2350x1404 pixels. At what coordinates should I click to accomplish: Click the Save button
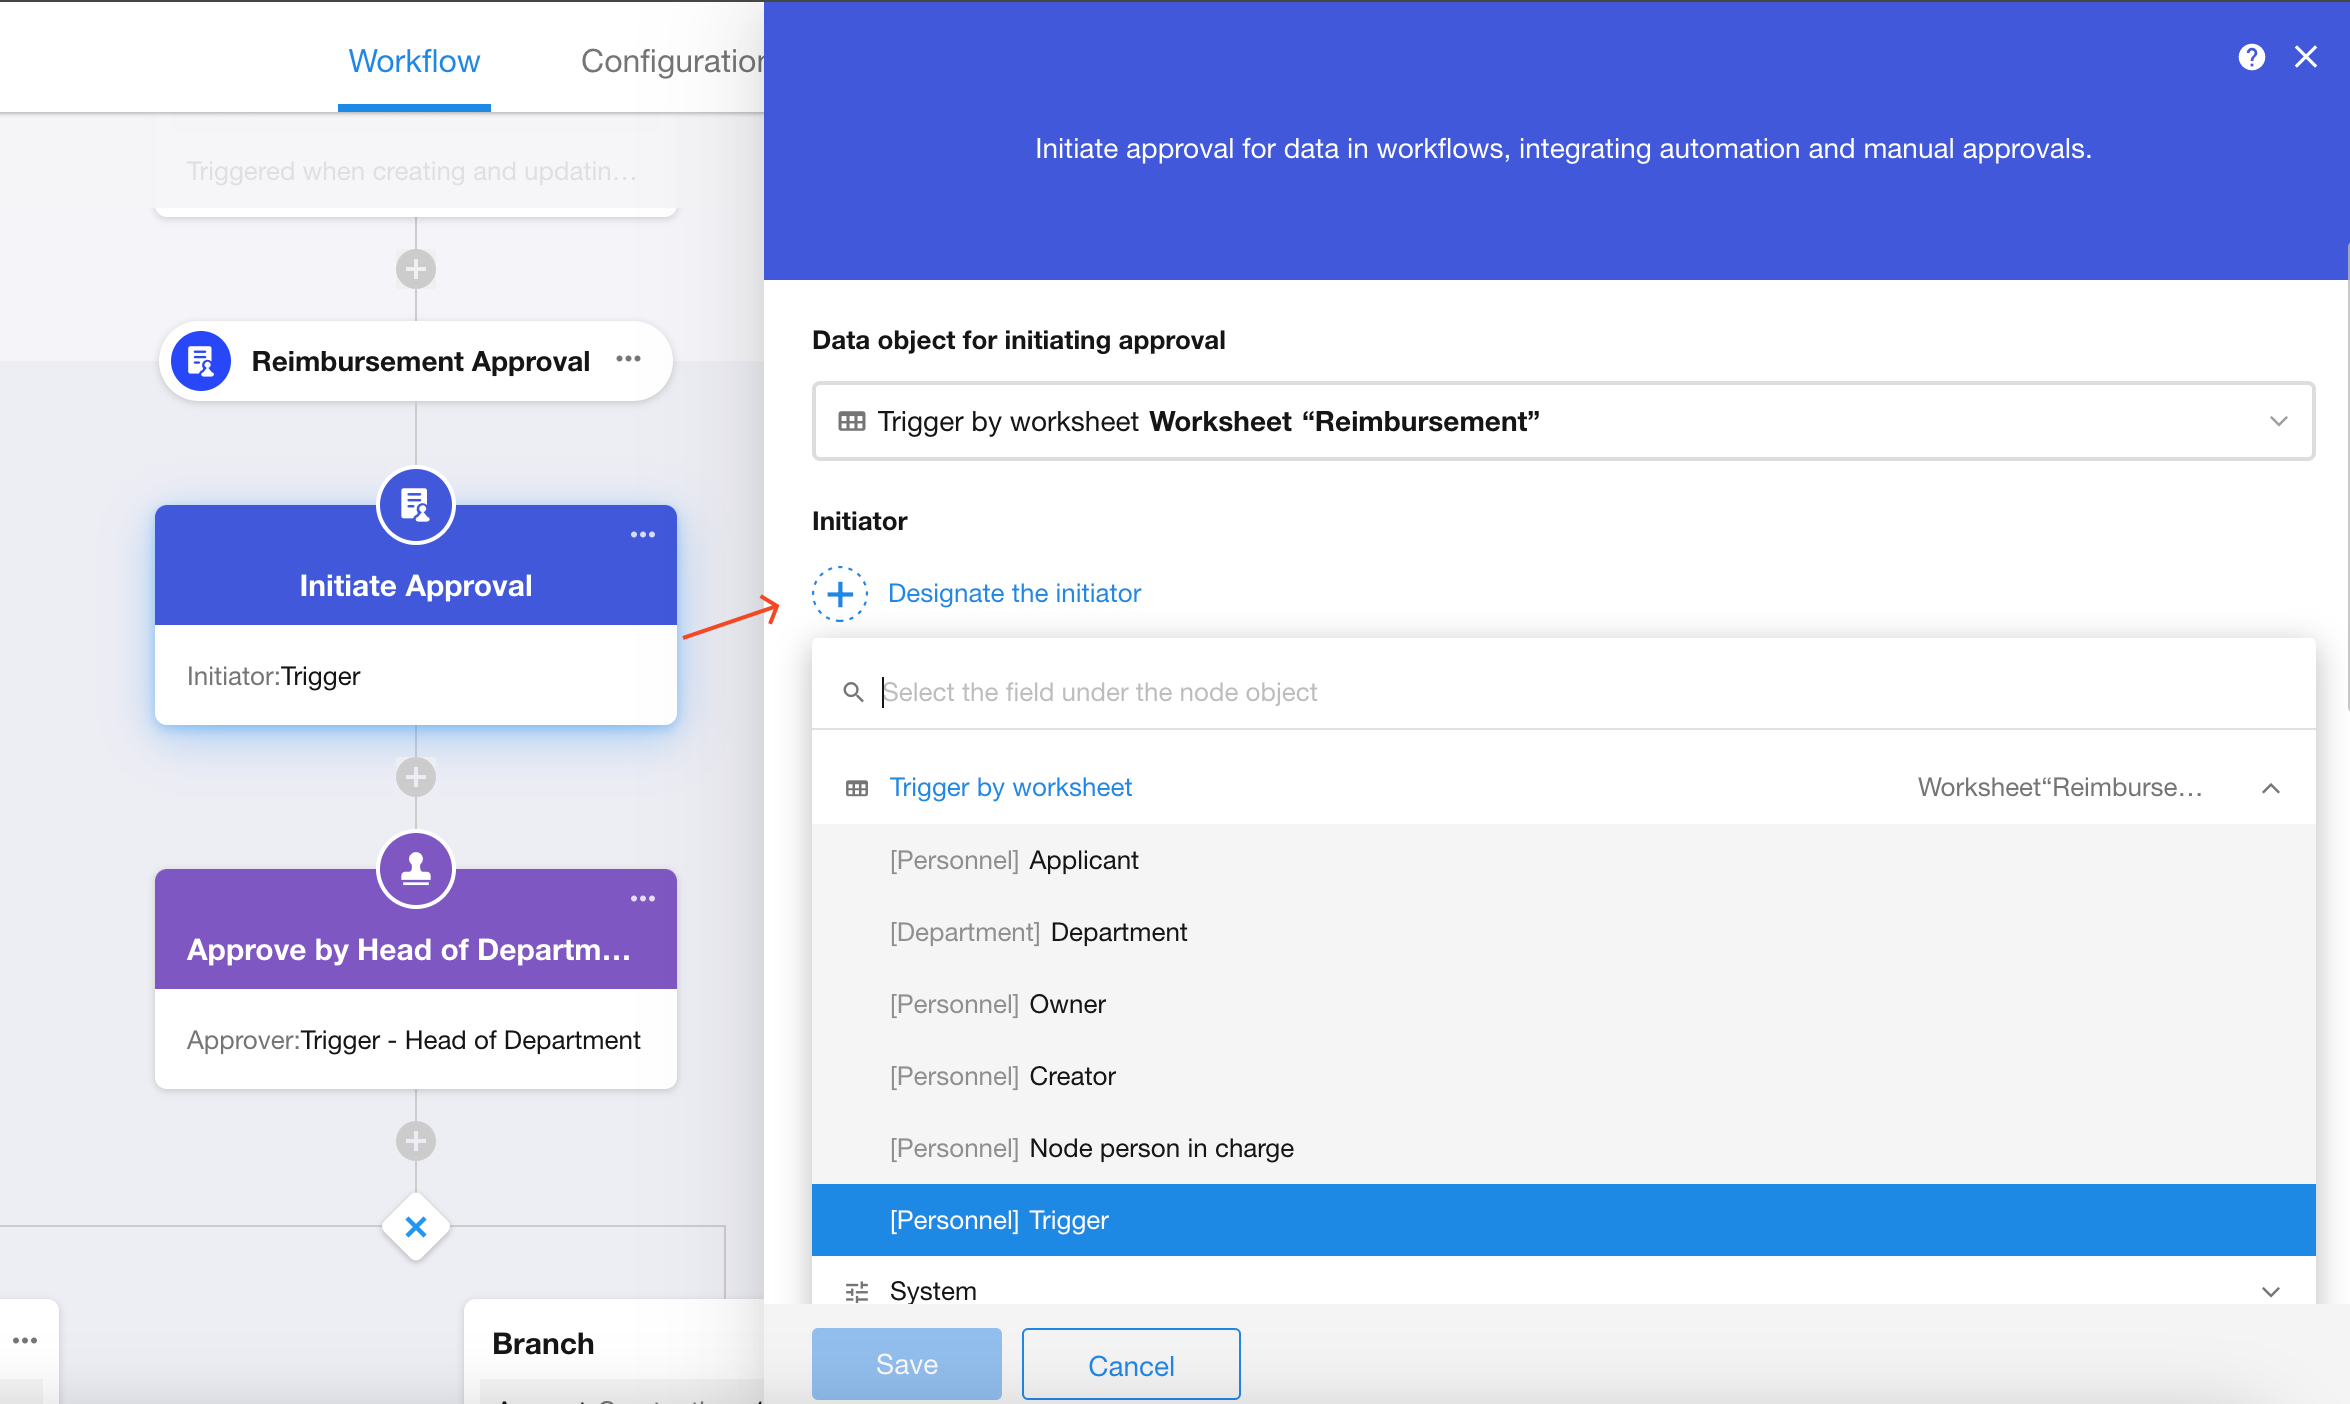[x=906, y=1364]
